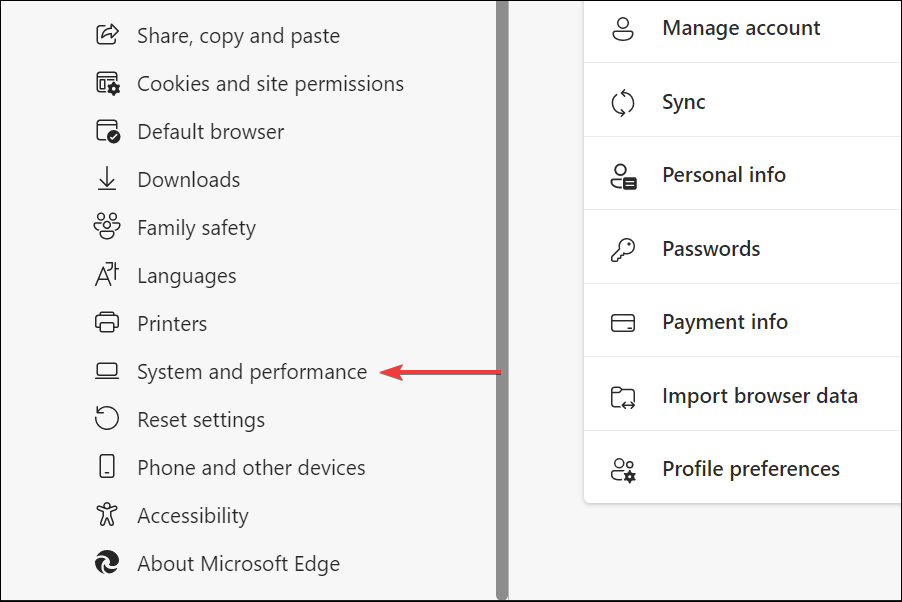Click Import browser data
This screenshot has height=602, width=902.
(760, 396)
